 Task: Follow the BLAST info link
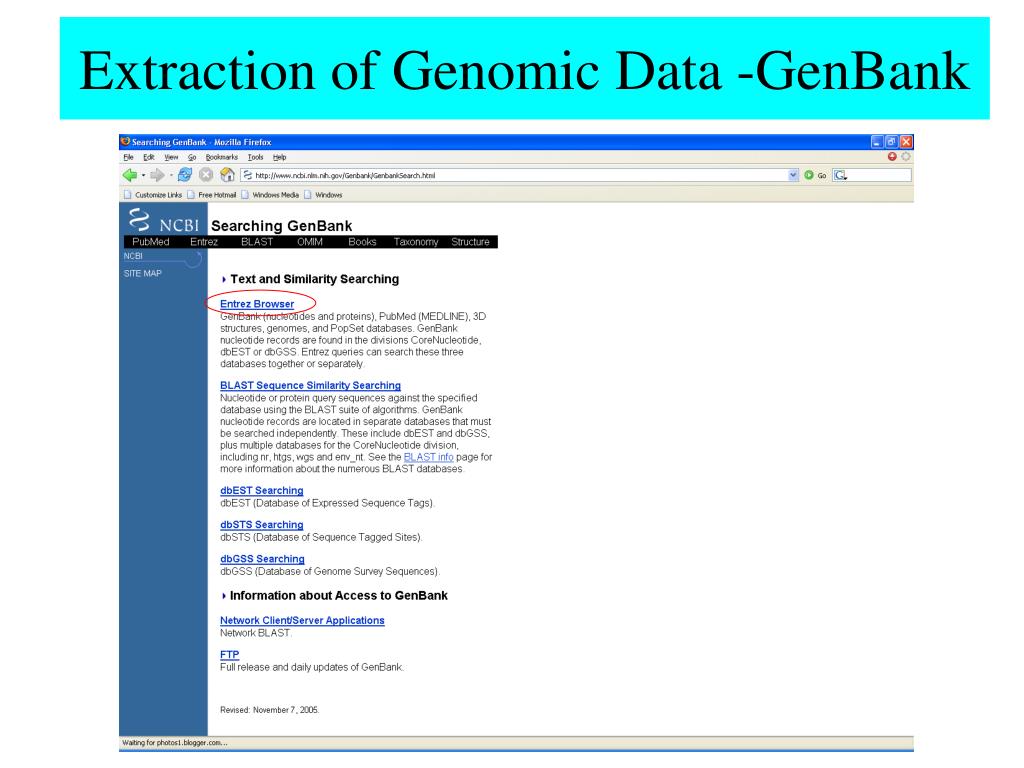coord(428,457)
